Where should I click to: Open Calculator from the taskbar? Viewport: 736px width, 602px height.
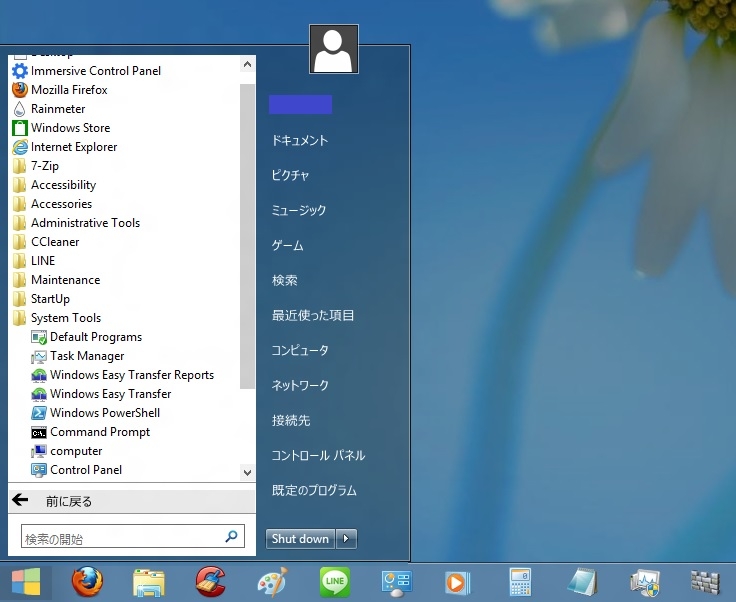pyautogui.click(x=520, y=582)
